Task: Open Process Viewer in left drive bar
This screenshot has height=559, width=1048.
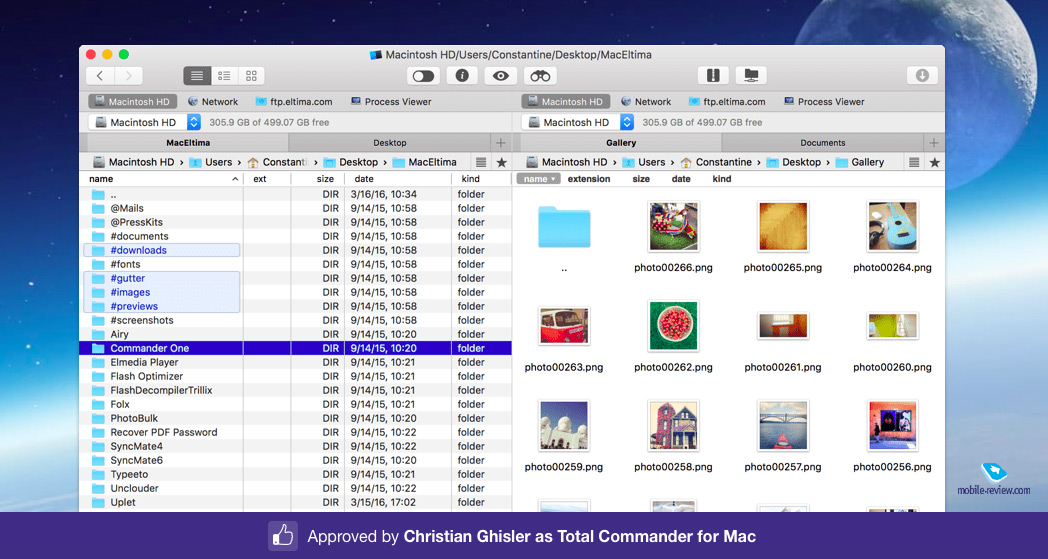Action: point(391,102)
